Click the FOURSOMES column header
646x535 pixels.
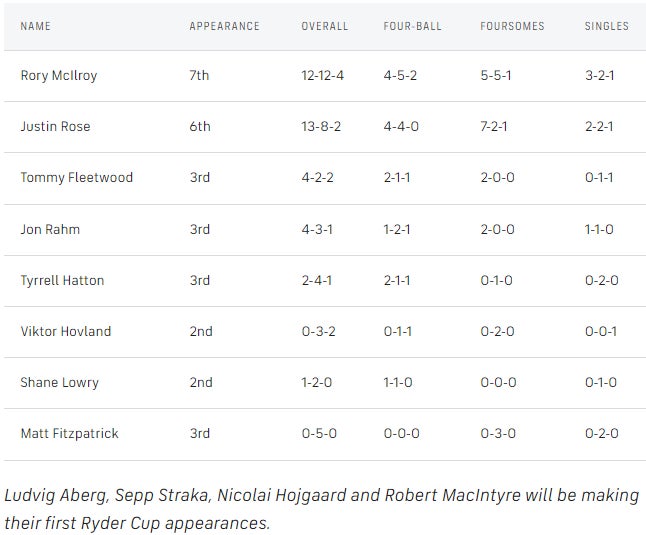click(512, 26)
